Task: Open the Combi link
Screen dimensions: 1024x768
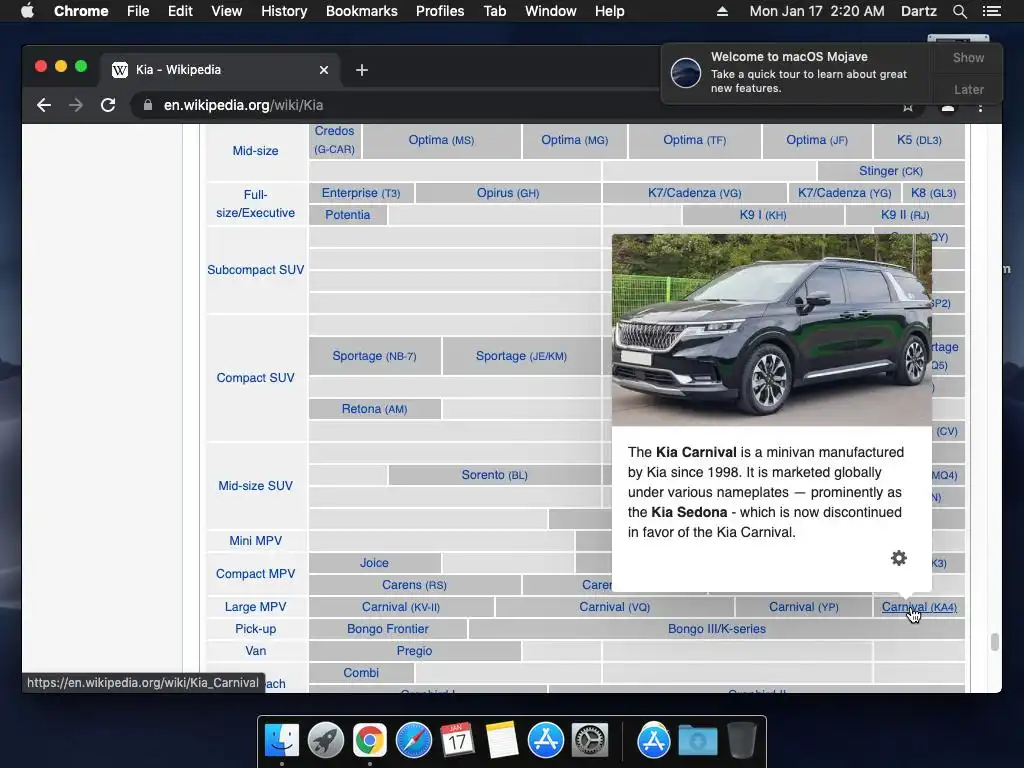Action: point(361,673)
